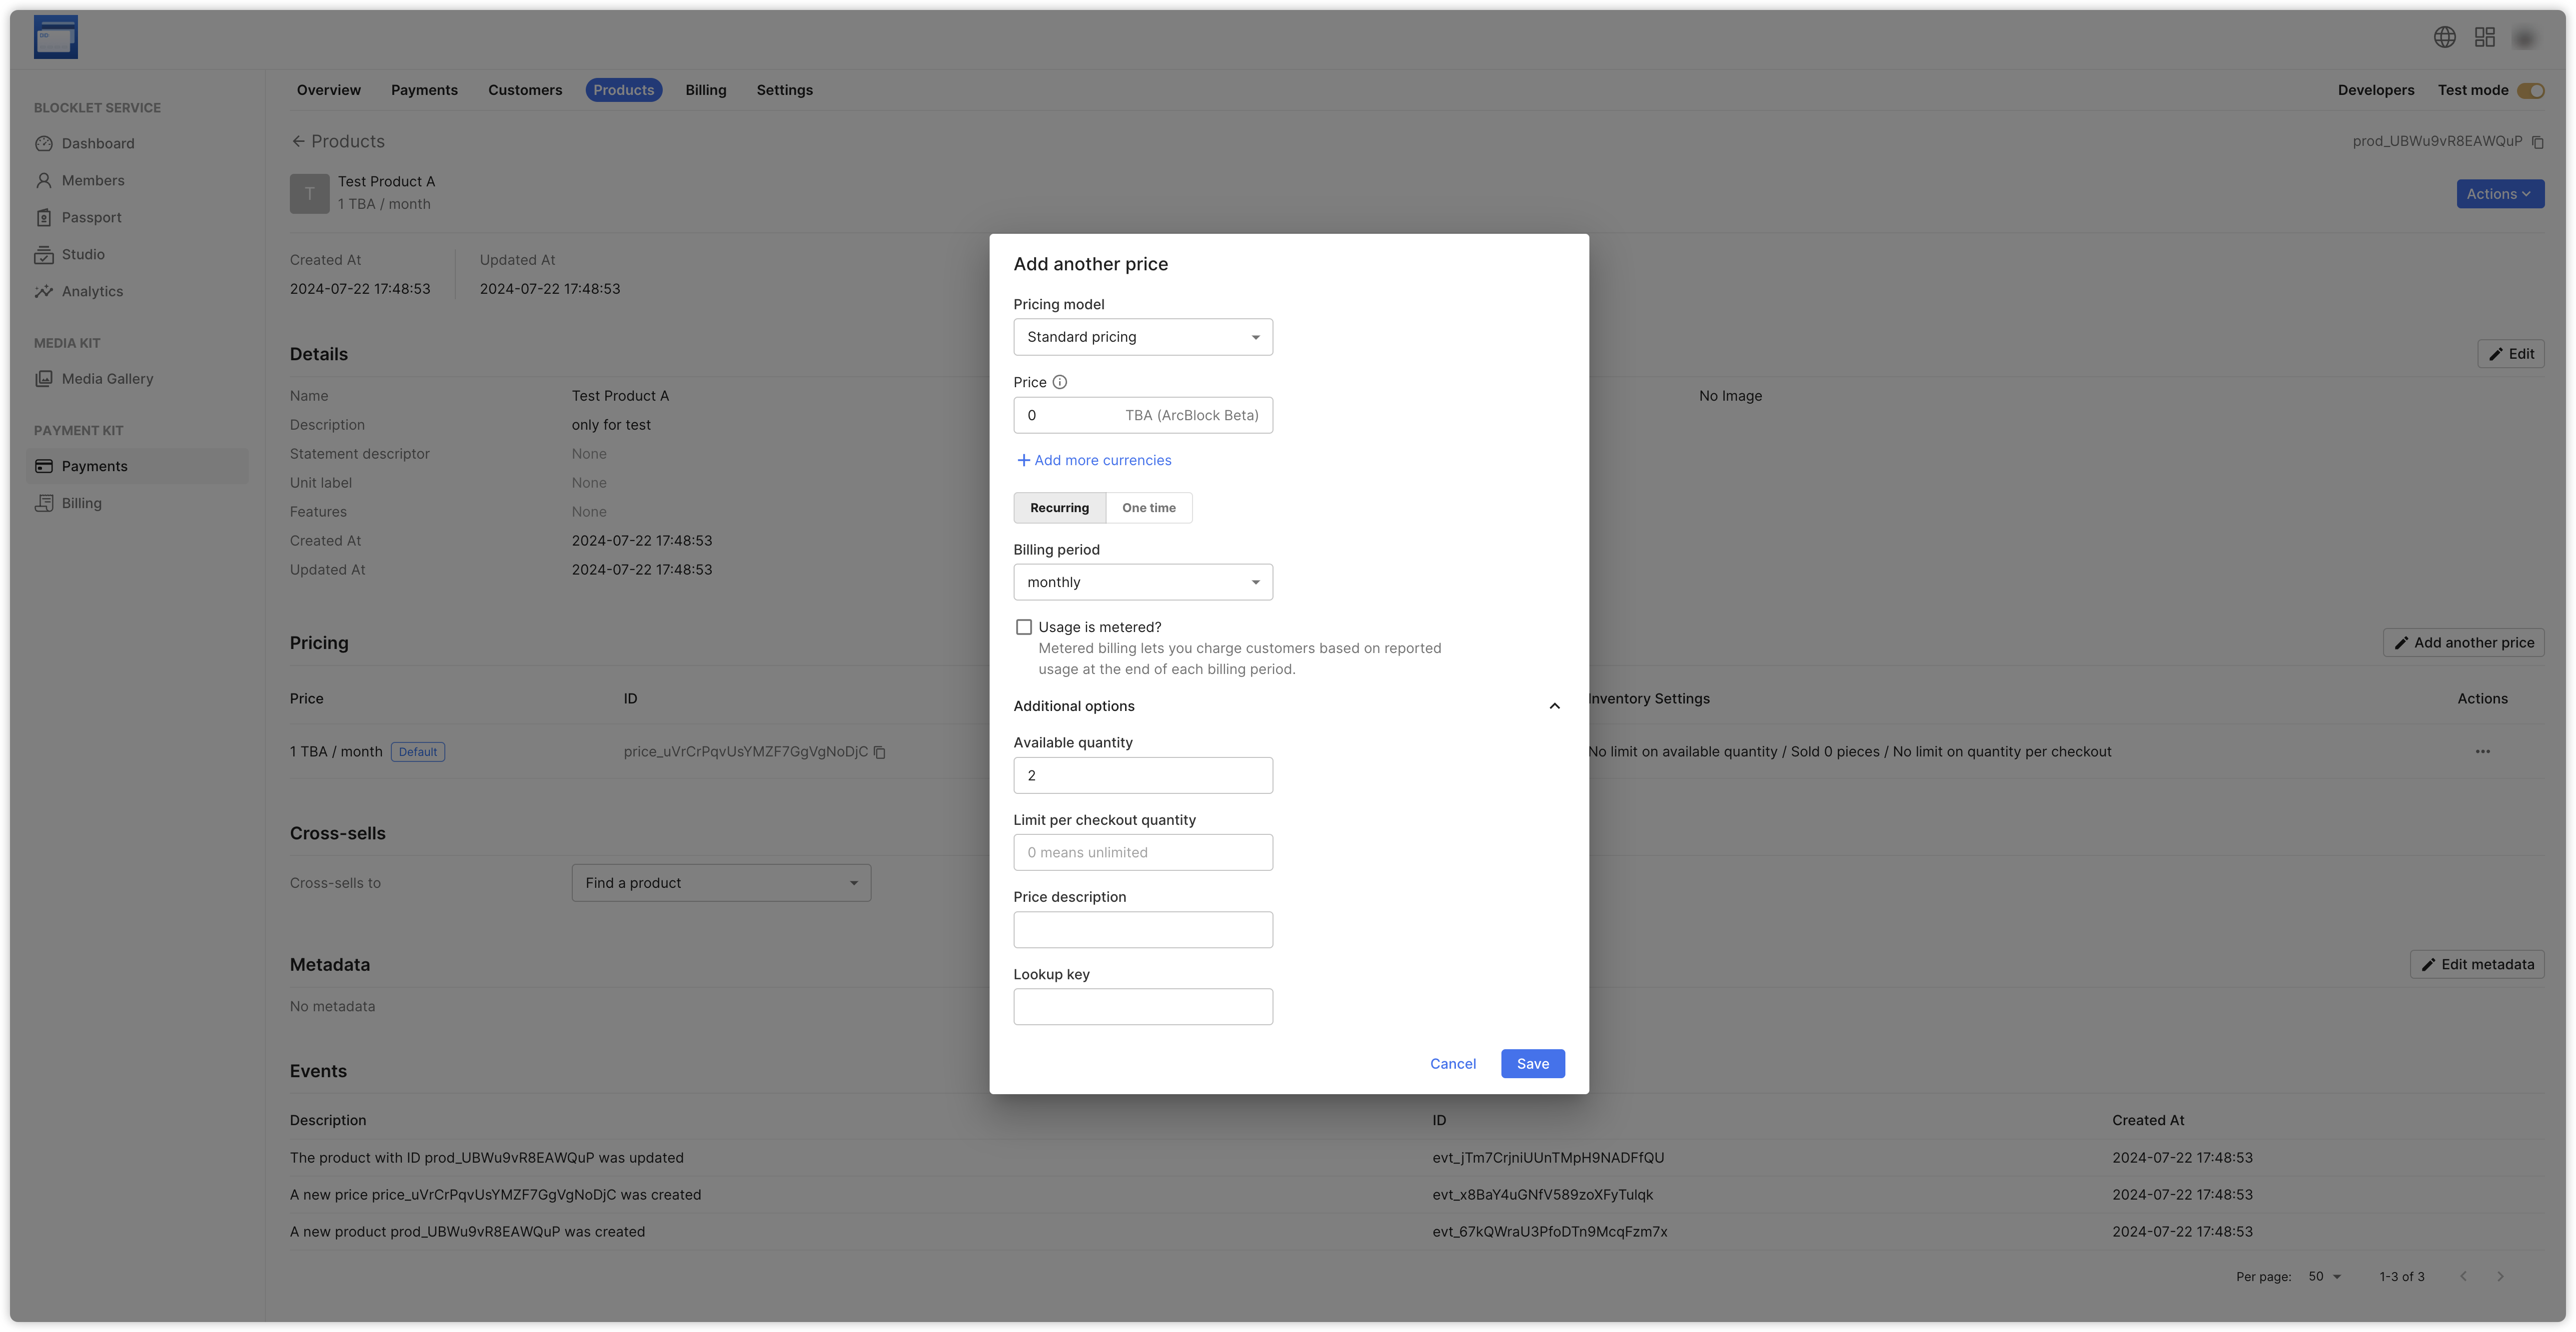This screenshot has width=2576, height=1332.
Task: Click the back arrow to Products
Action: click(x=298, y=142)
